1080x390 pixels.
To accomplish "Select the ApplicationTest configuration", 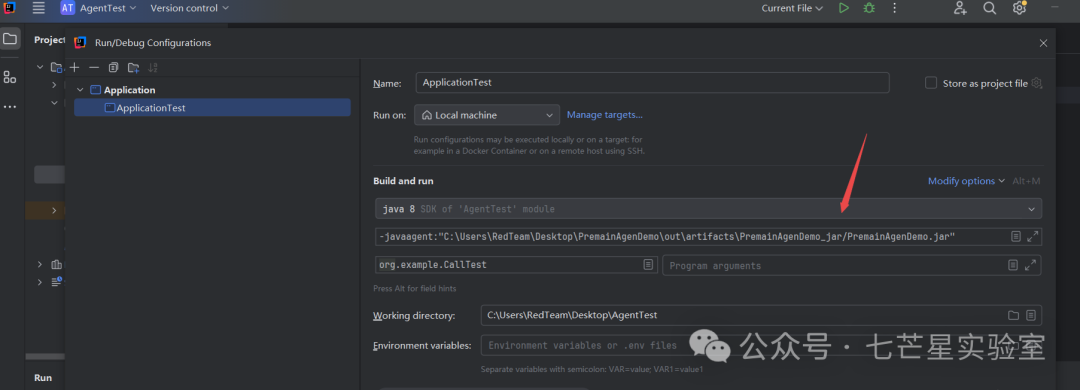I will click(212, 107).
